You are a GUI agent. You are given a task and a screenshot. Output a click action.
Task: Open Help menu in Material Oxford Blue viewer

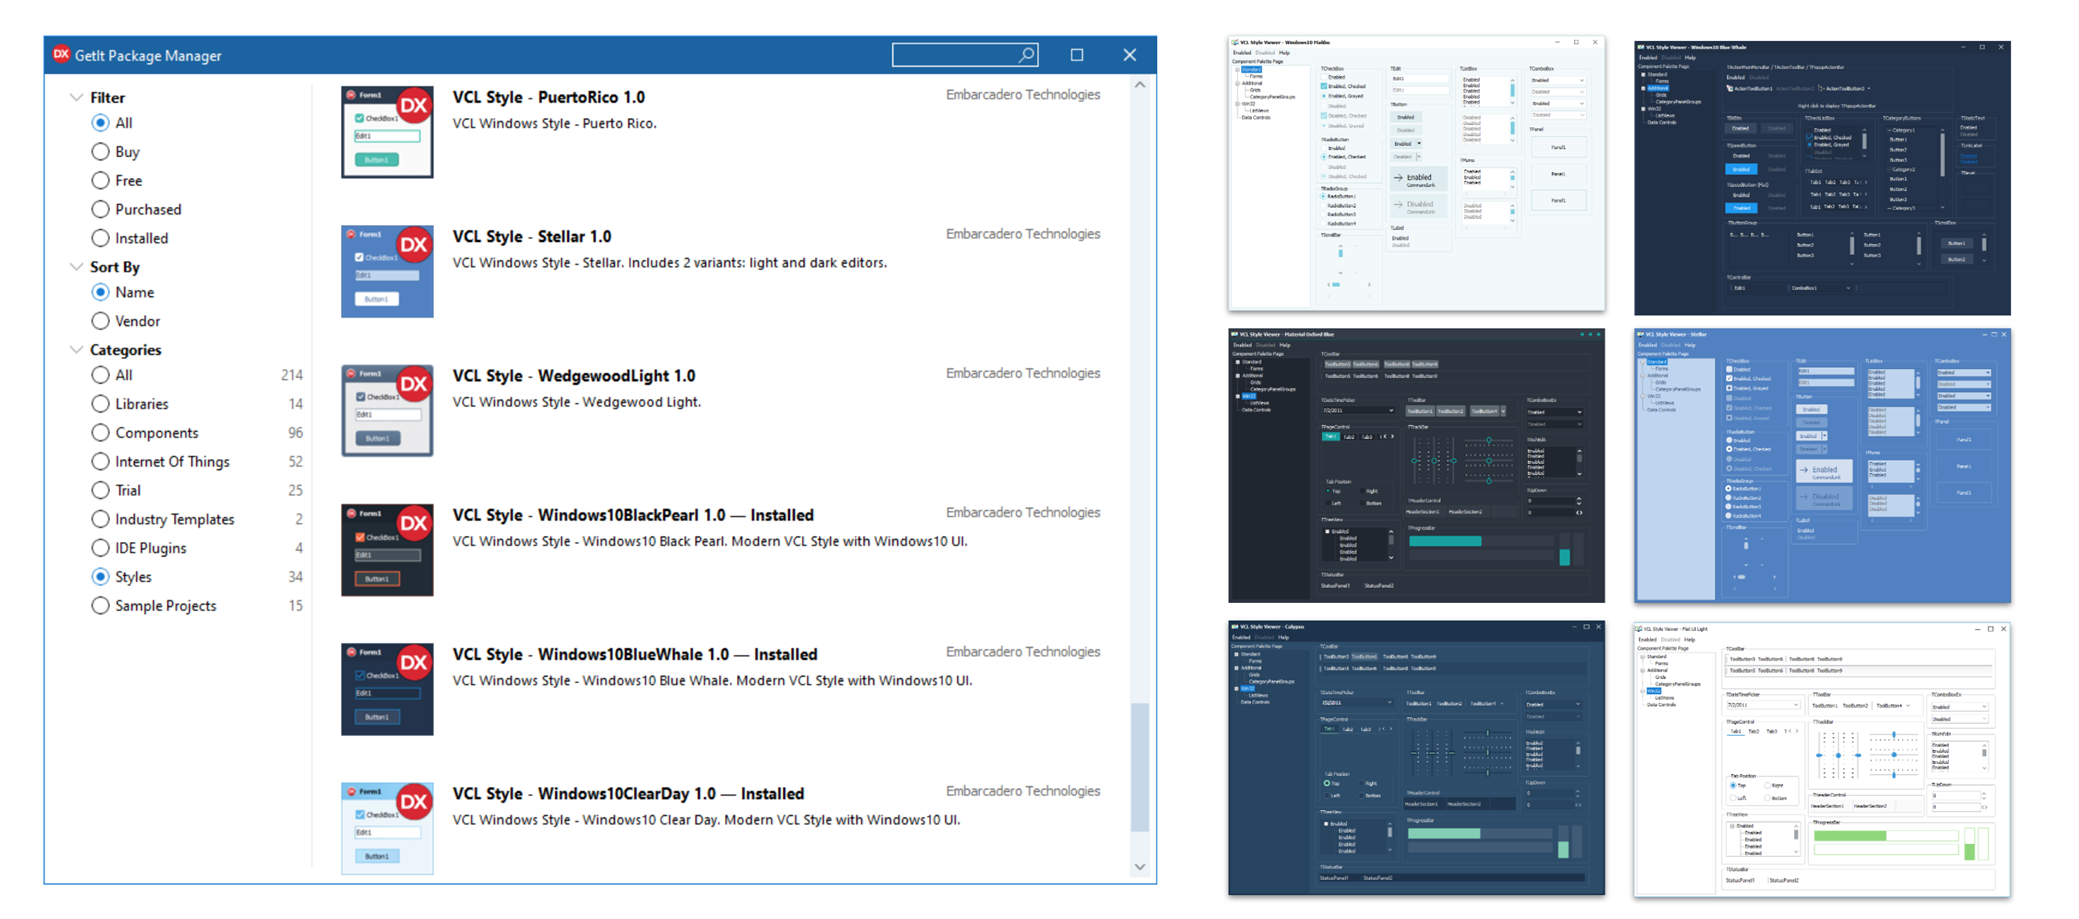point(1285,345)
